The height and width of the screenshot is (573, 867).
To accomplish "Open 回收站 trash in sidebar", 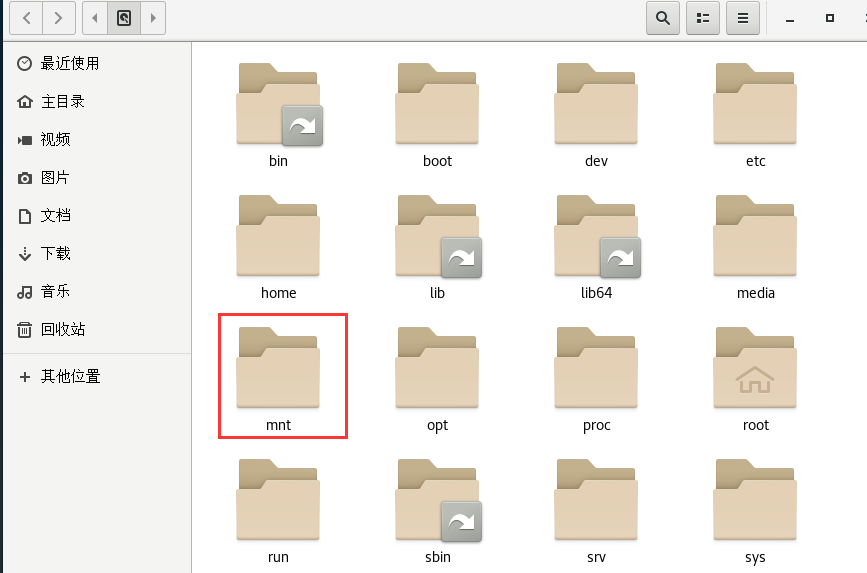I will [62, 329].
